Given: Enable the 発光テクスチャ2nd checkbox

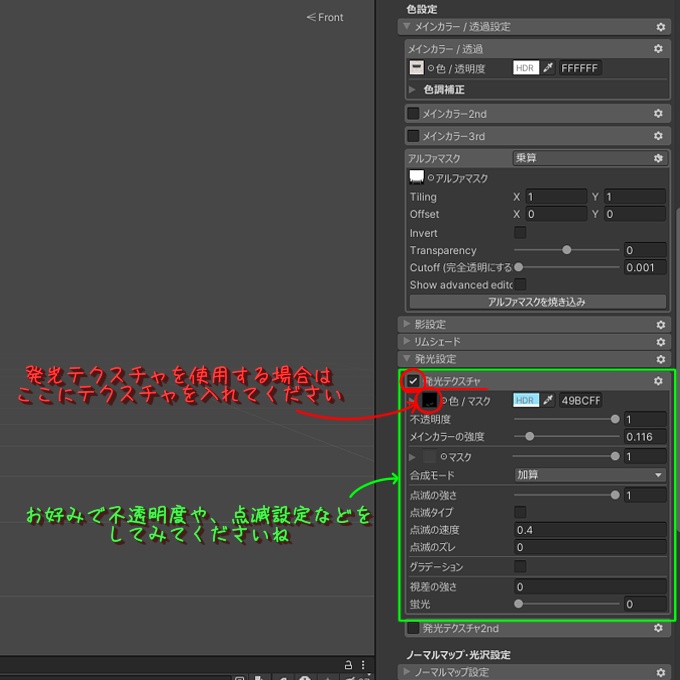Looking at the screenshot, I should 413,628.
